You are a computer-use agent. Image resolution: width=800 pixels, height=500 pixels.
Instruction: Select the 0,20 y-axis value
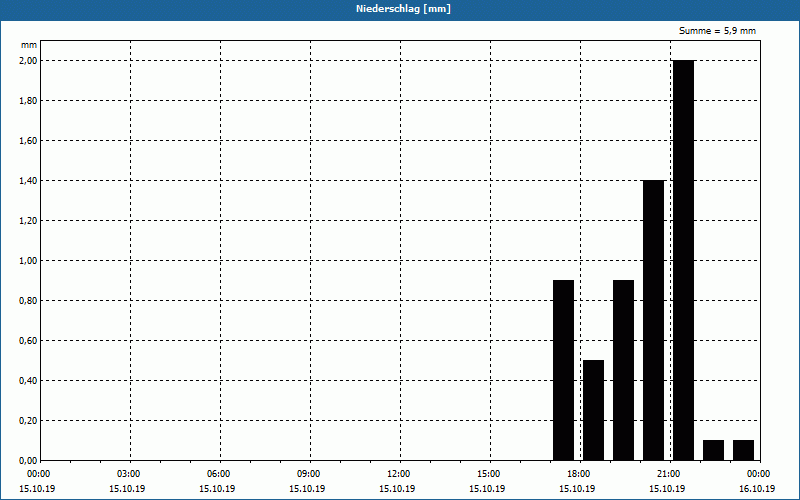28,421
